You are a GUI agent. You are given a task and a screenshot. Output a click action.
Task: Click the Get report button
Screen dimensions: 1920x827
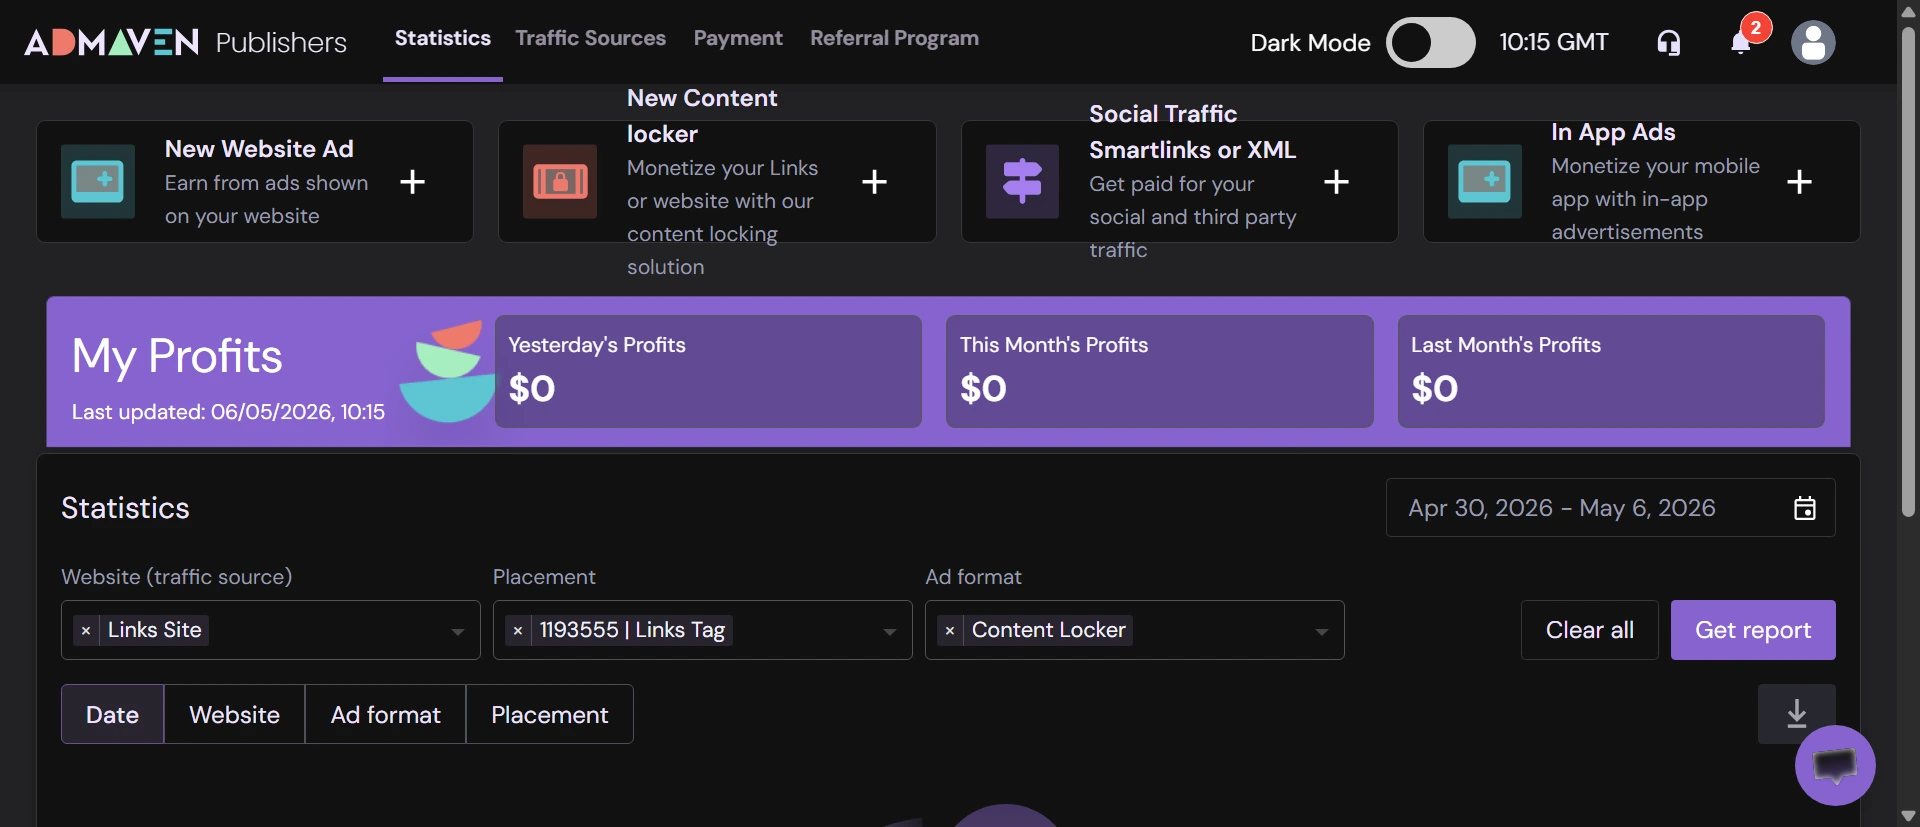(1753, 630)
